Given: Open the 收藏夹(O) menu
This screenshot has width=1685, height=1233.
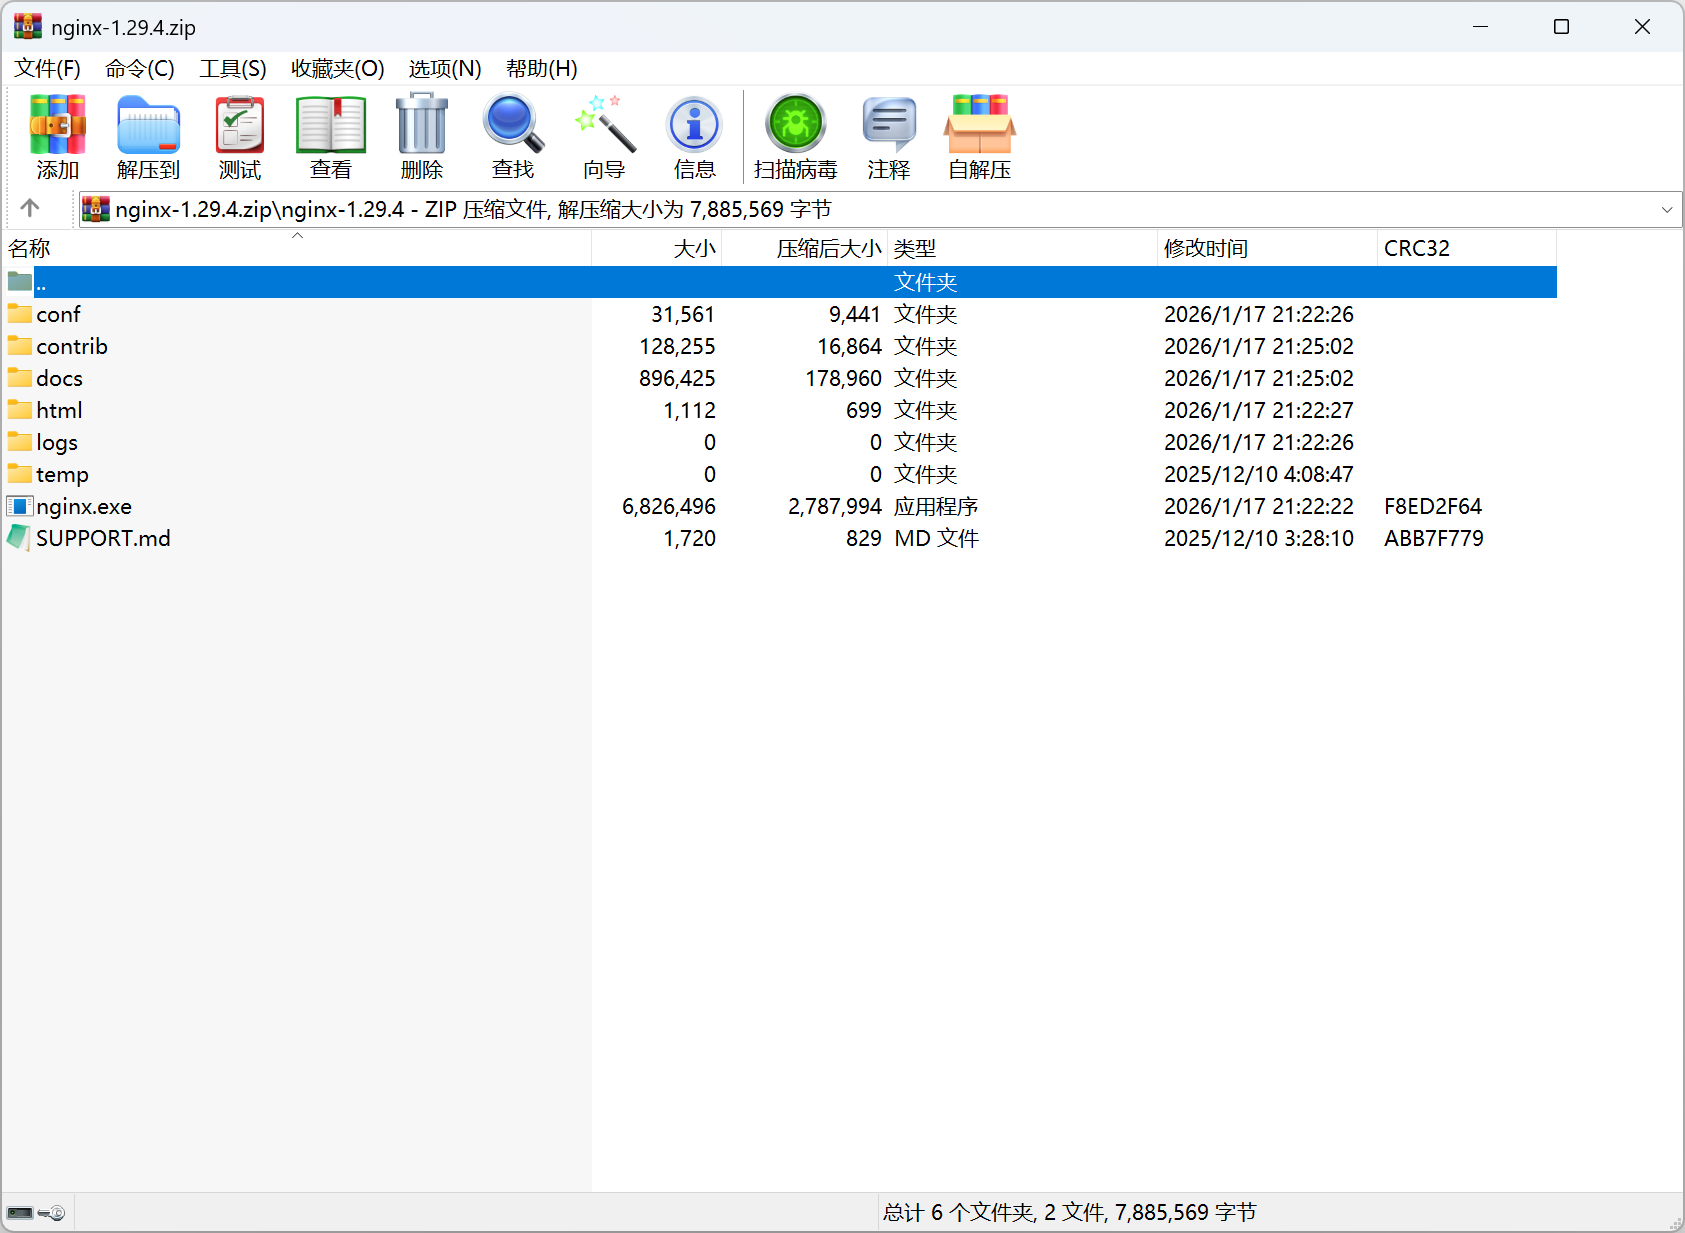Looking at the screenshot, I should (338, 68).
